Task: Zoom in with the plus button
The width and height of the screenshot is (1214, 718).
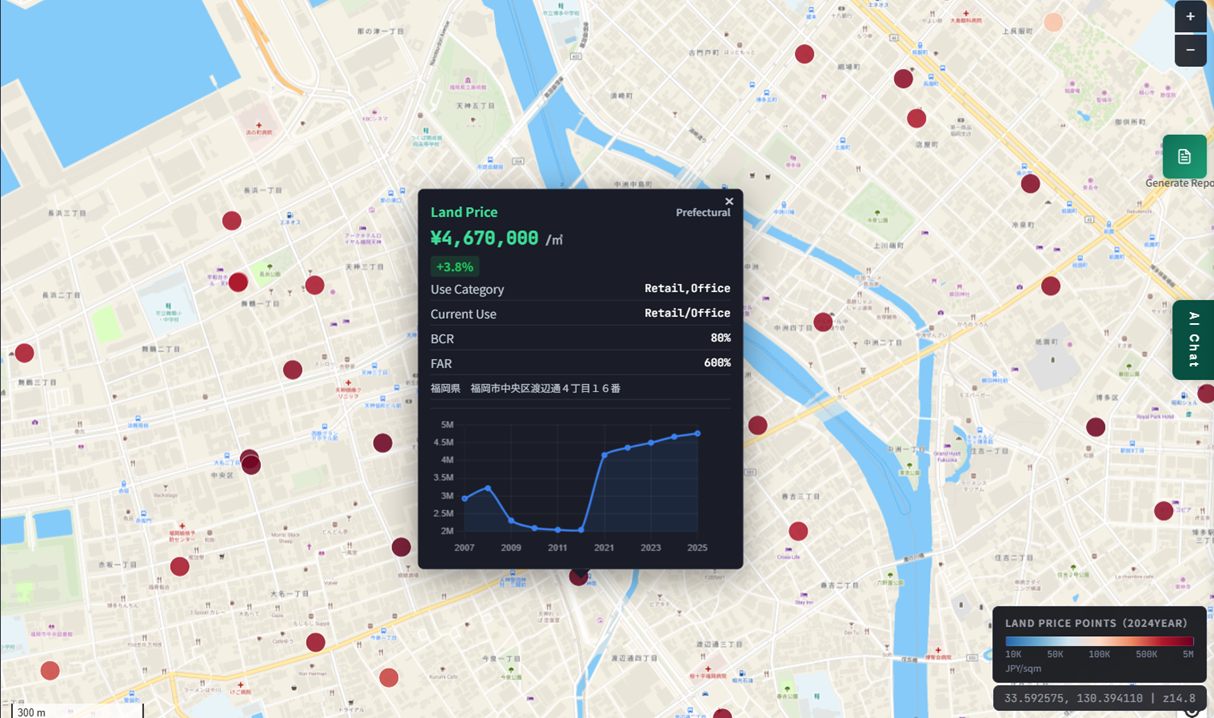Action: [1190, 17]
